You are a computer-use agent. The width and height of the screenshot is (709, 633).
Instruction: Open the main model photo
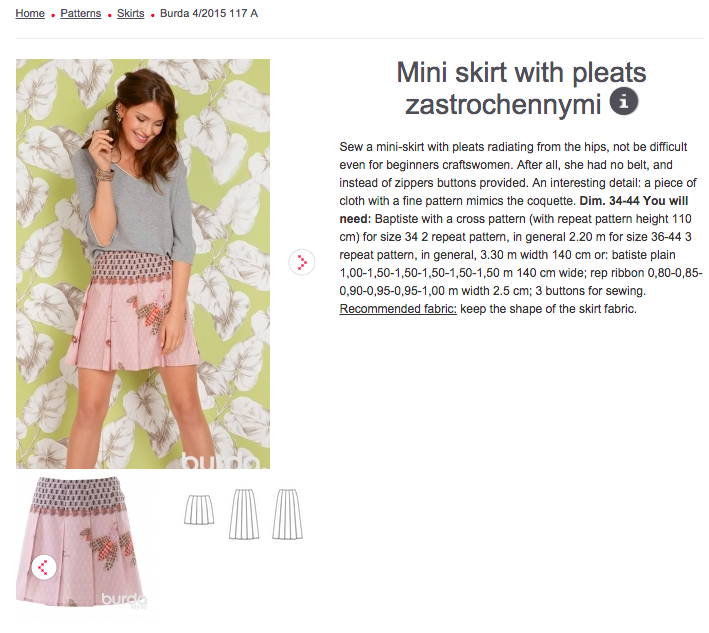[143, 264]
